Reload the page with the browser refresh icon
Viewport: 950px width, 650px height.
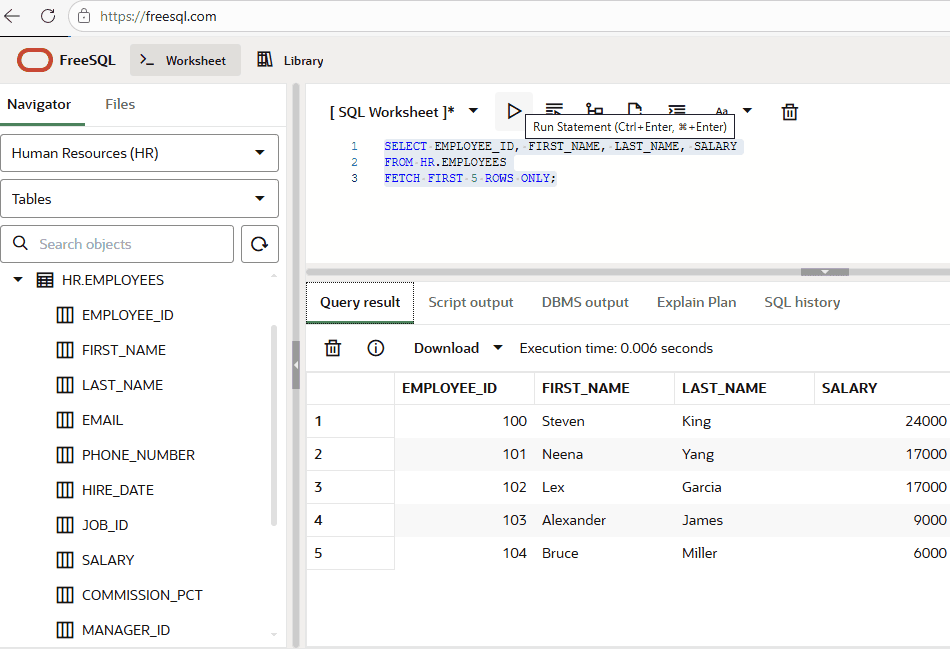coord(48,16)
